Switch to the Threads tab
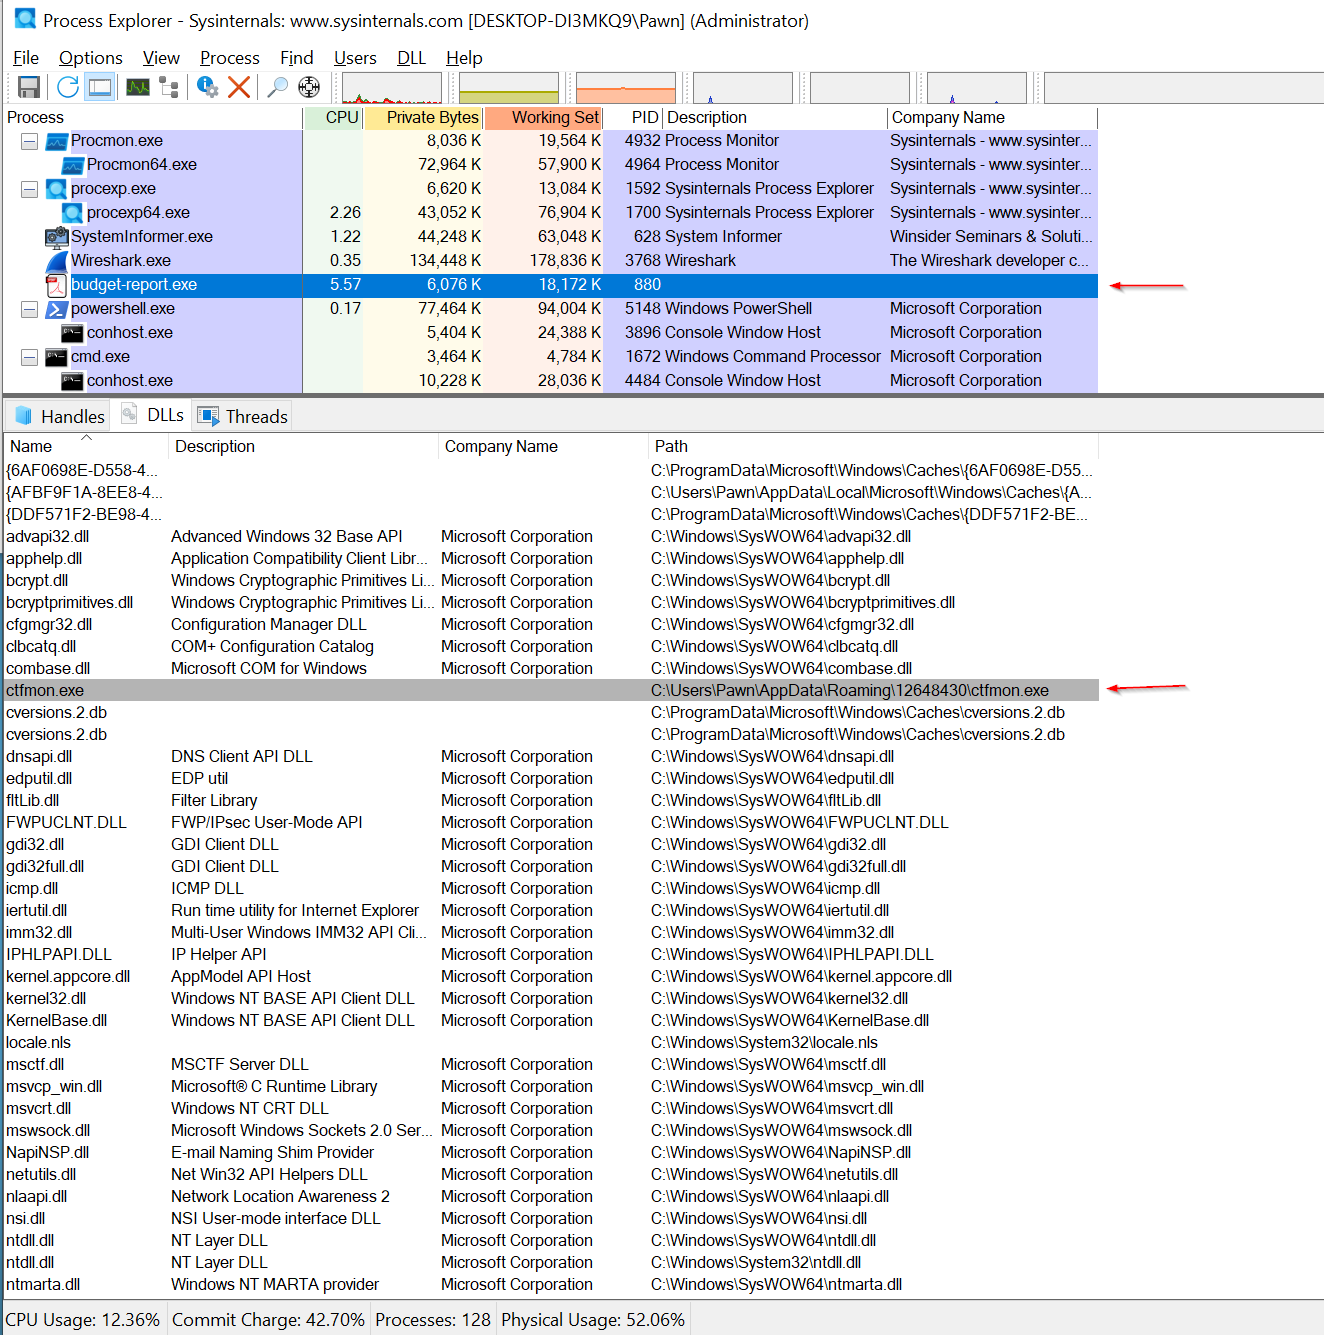The height and width of the screenshot is (1335, 1324). 243,416
